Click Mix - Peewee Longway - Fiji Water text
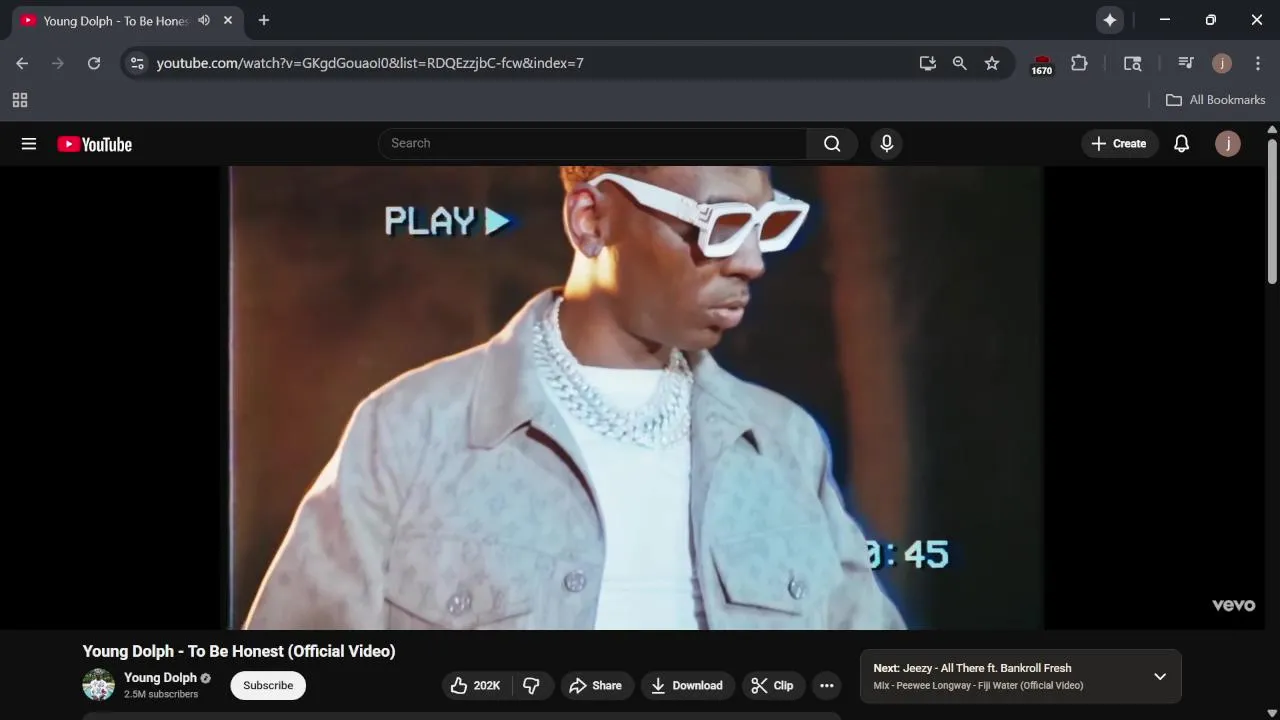Viewport: 1280px width, 720px height. [978, 686]
